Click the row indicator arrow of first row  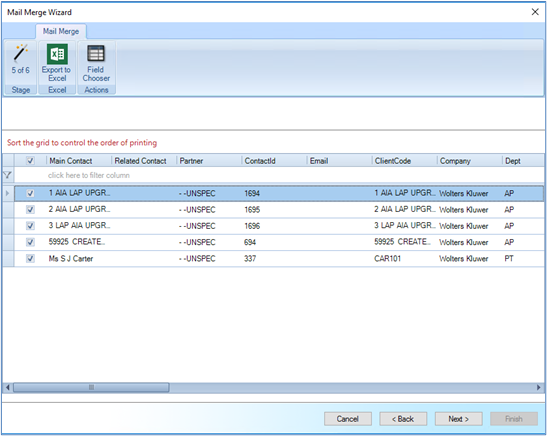pos(8,193)
